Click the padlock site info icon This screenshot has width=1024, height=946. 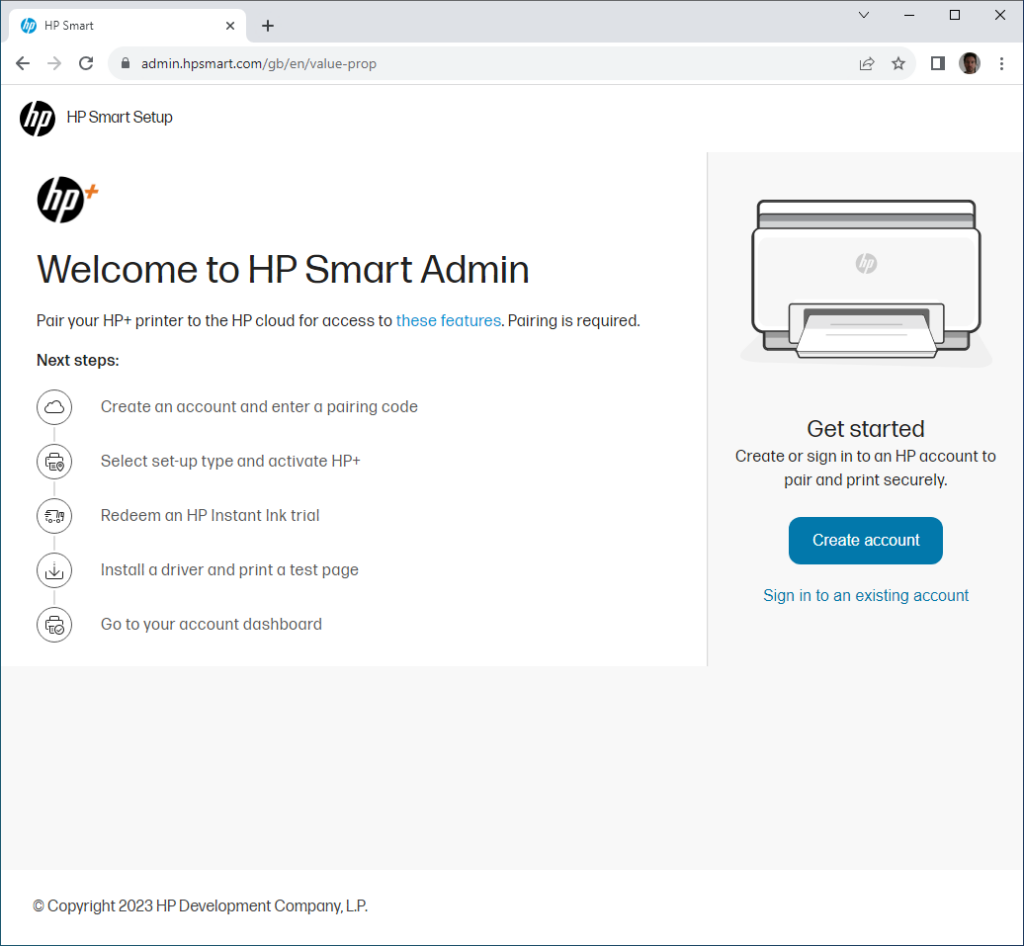pos(125,63)
